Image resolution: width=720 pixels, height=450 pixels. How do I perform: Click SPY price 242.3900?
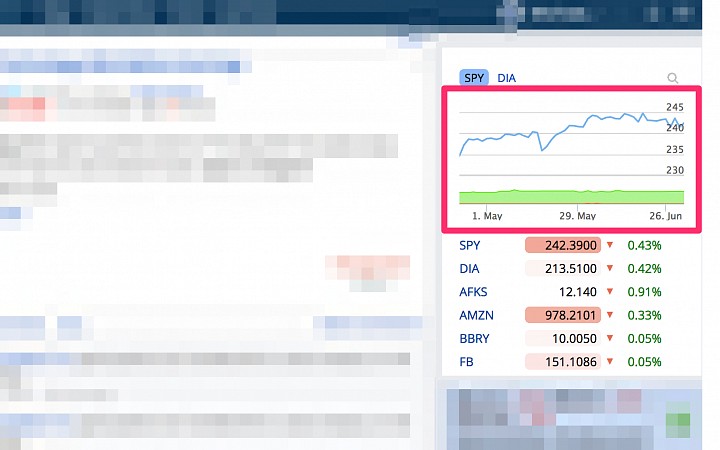tap(563, 245)
